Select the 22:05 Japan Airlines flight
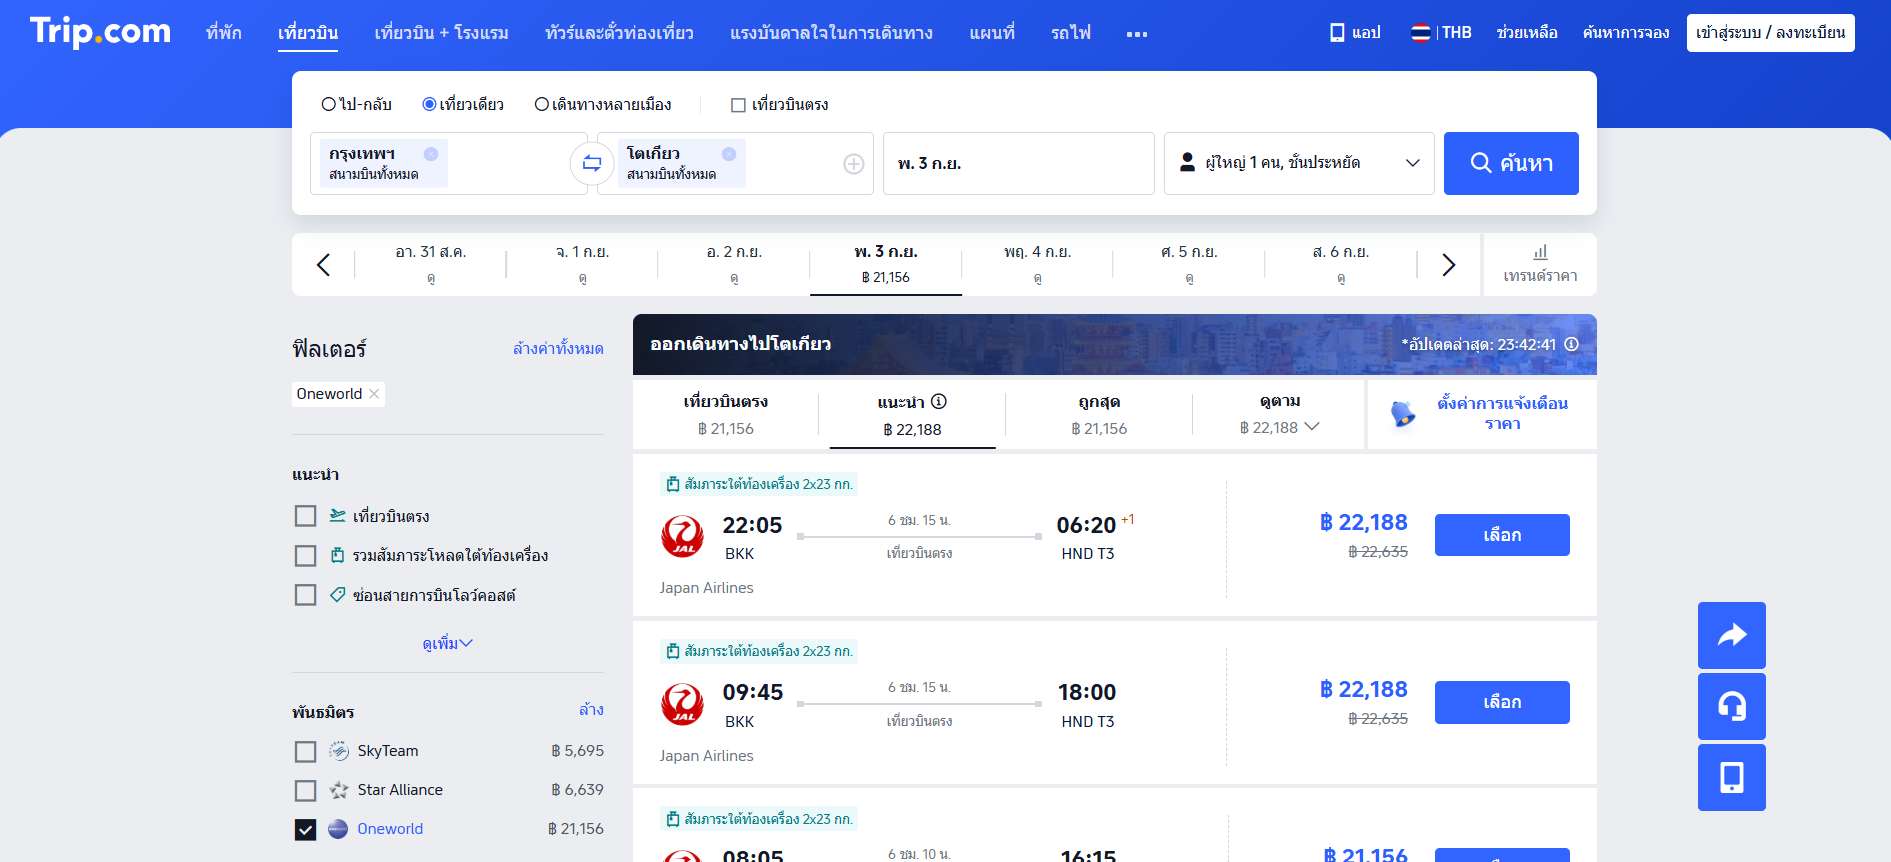The width and height of the screenshot is (1891, 862). [x=1501, y=535]
